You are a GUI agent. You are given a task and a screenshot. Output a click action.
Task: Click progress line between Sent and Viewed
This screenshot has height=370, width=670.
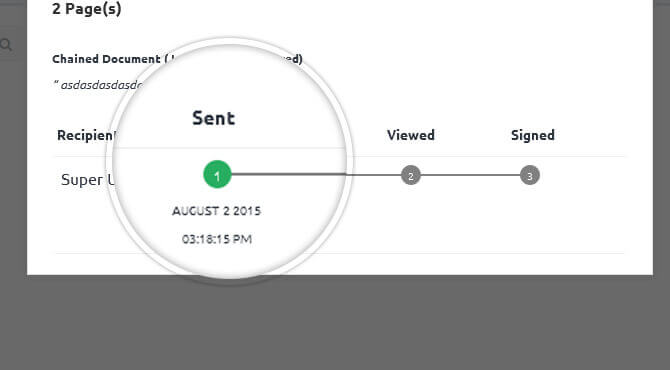(x=316, y=175)
